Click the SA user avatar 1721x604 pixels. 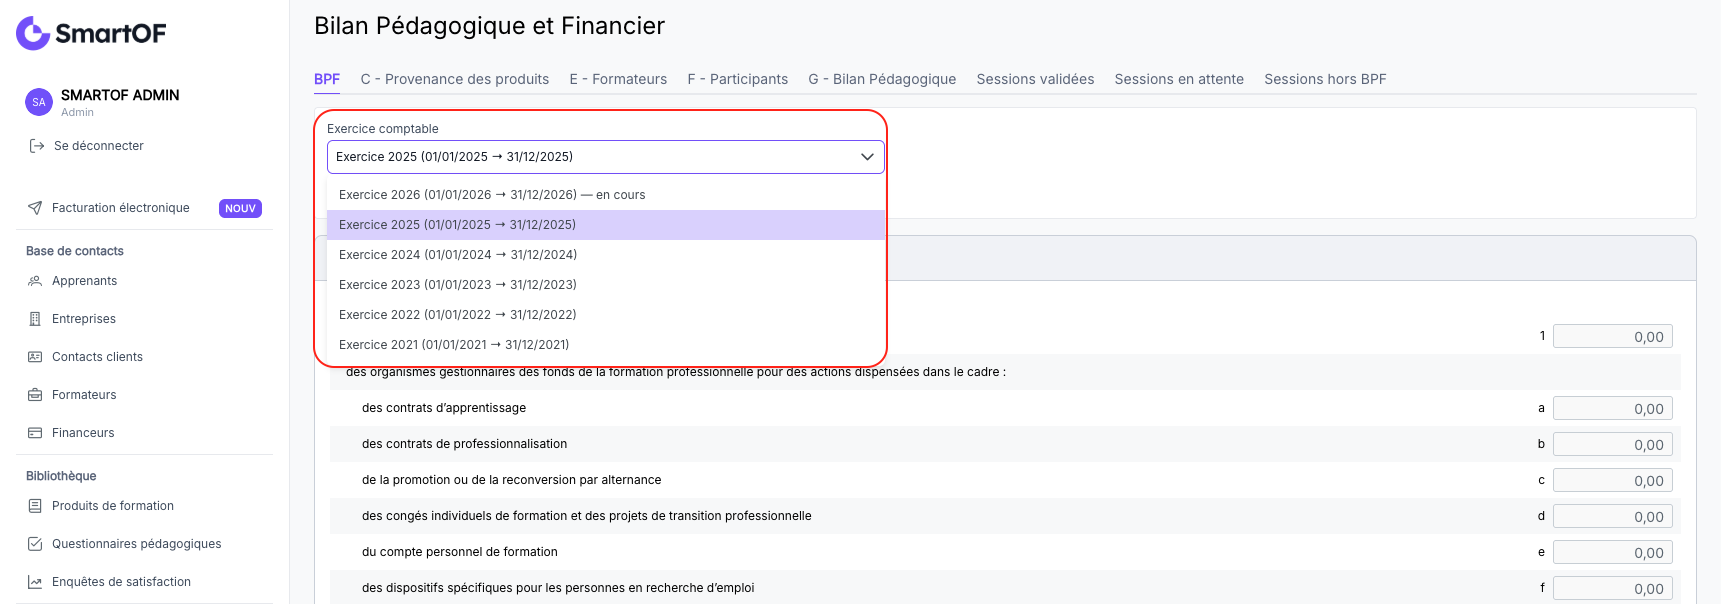point(39,102)
